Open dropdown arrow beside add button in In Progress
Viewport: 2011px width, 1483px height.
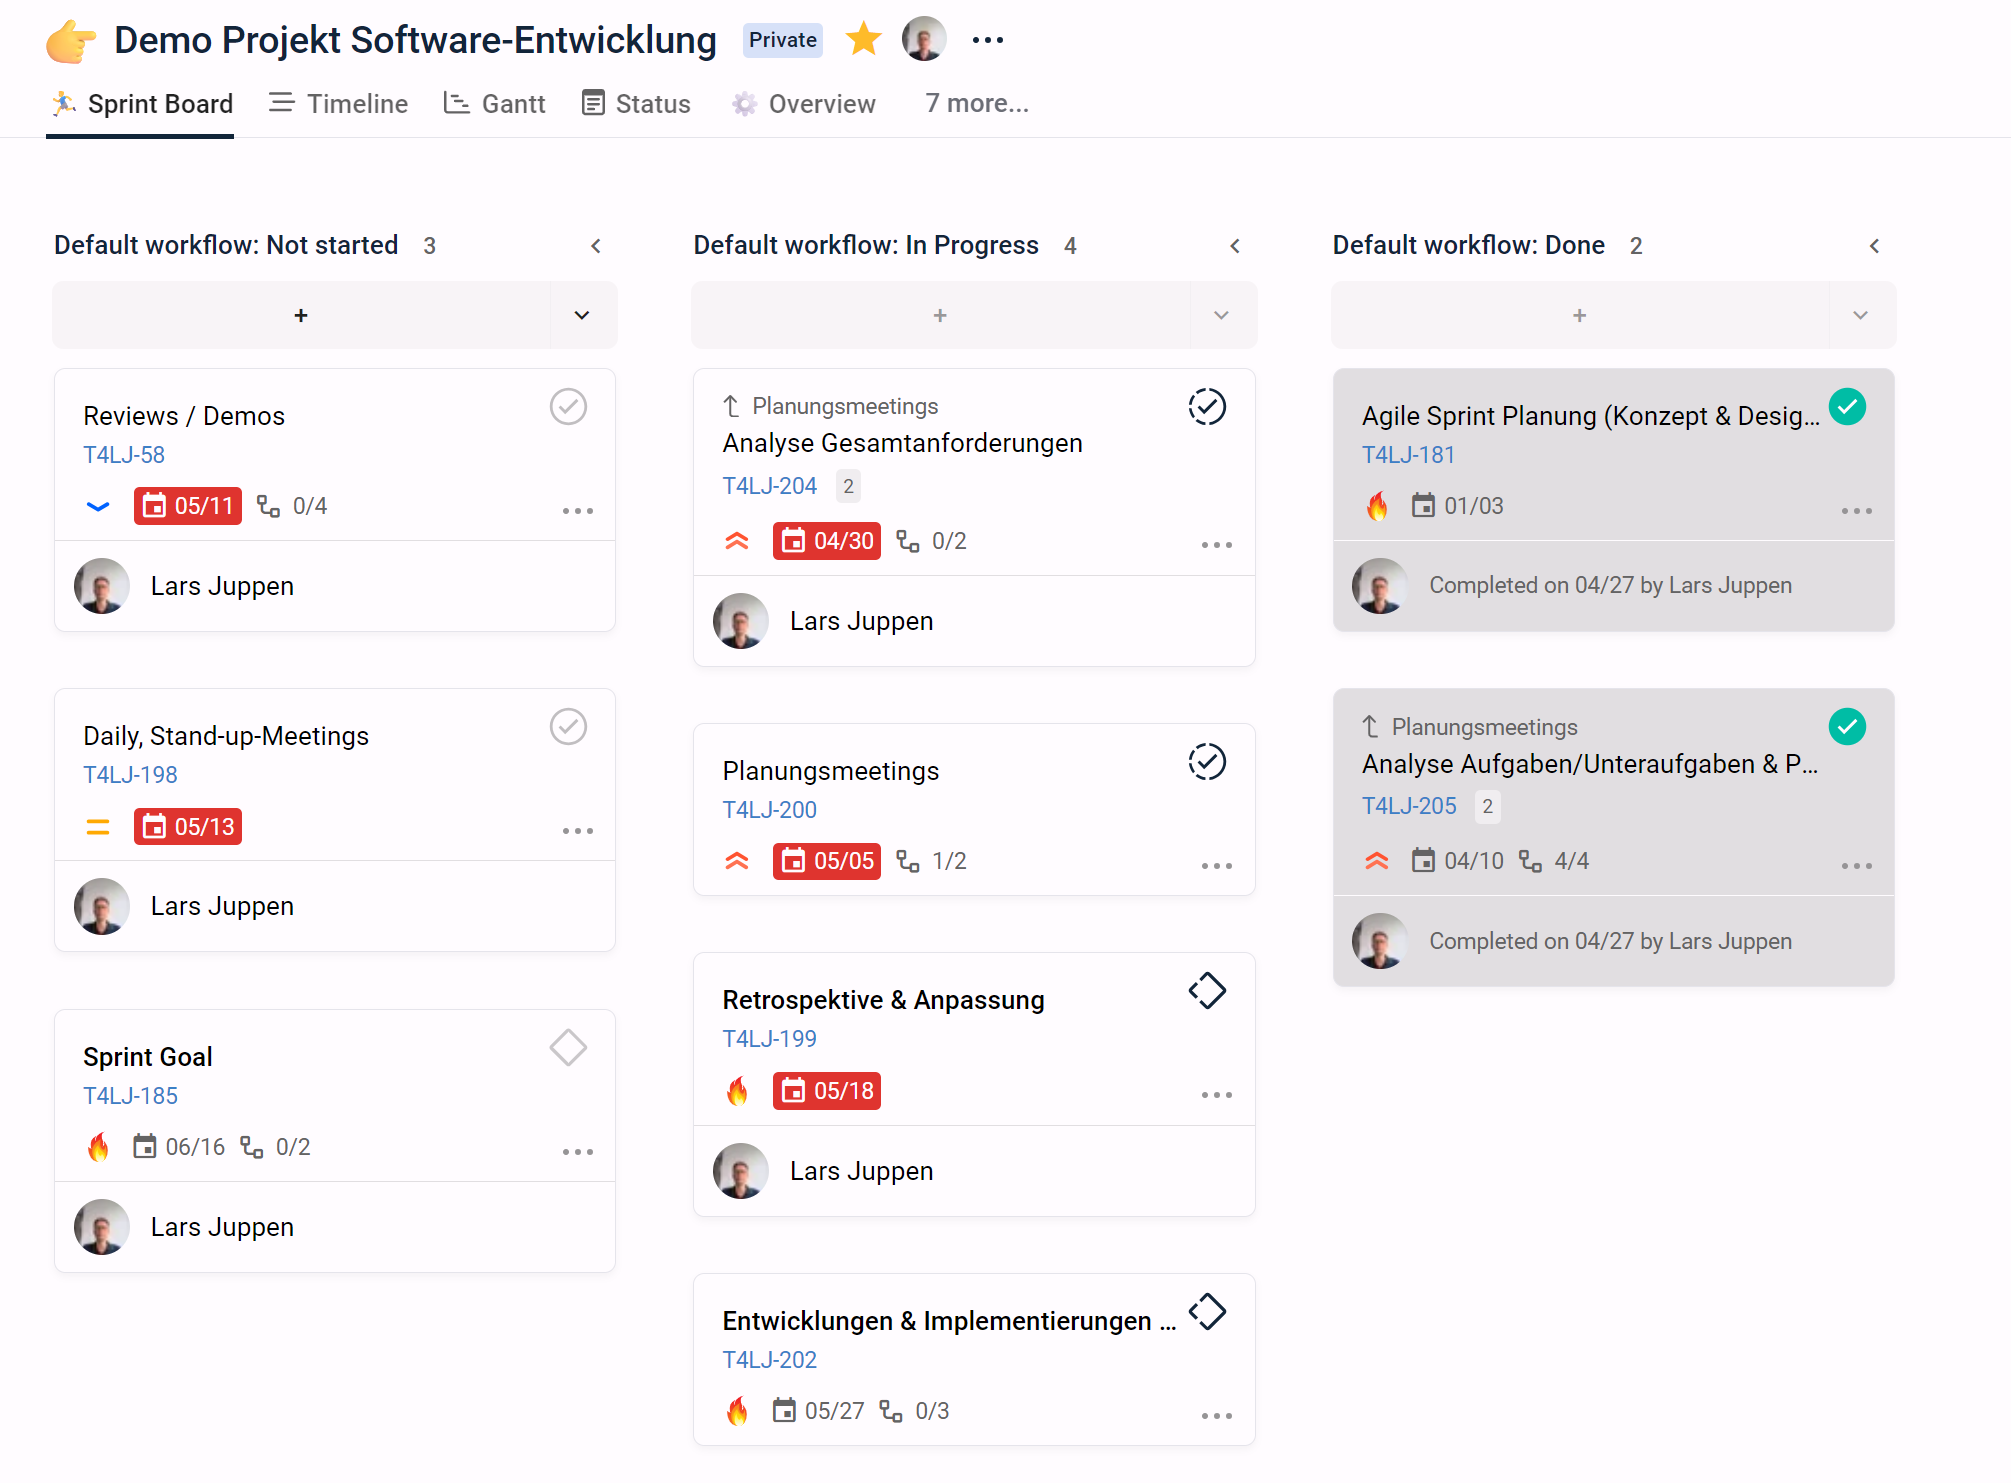[1221, 315]
